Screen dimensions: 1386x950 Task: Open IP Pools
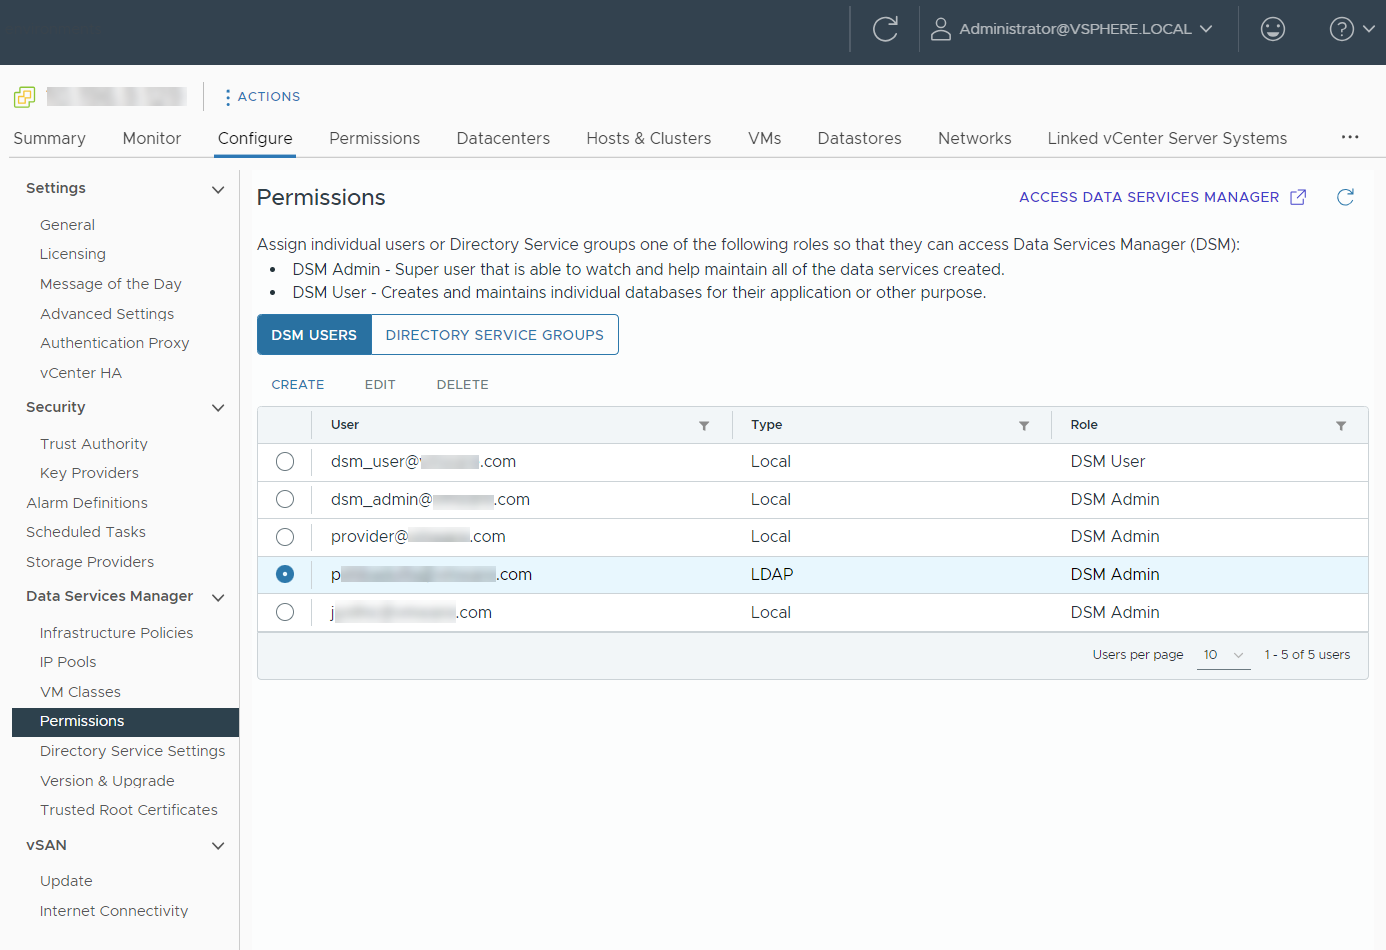68,662
